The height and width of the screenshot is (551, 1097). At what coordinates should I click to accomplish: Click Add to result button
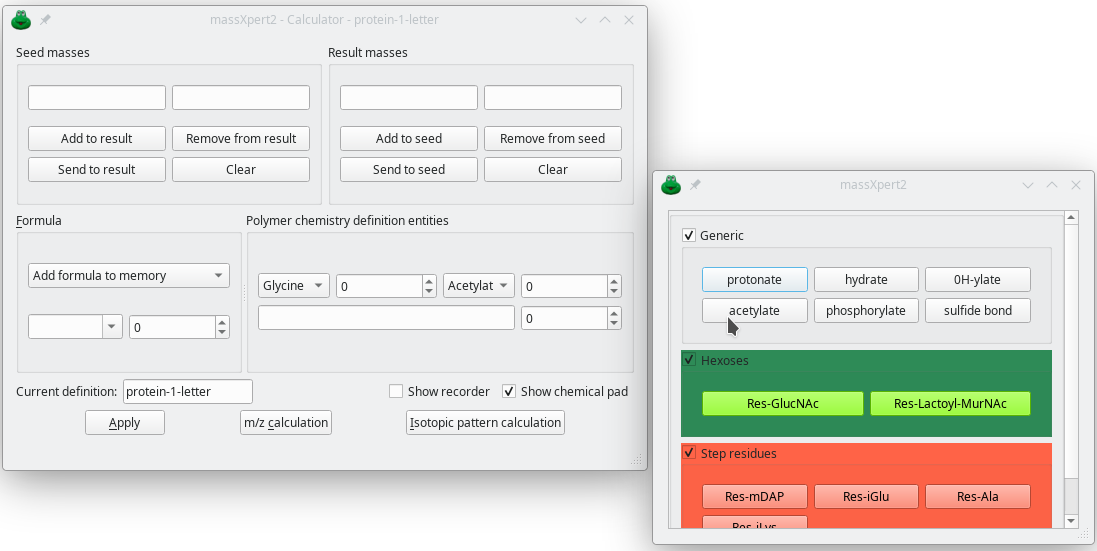(97, 138)
